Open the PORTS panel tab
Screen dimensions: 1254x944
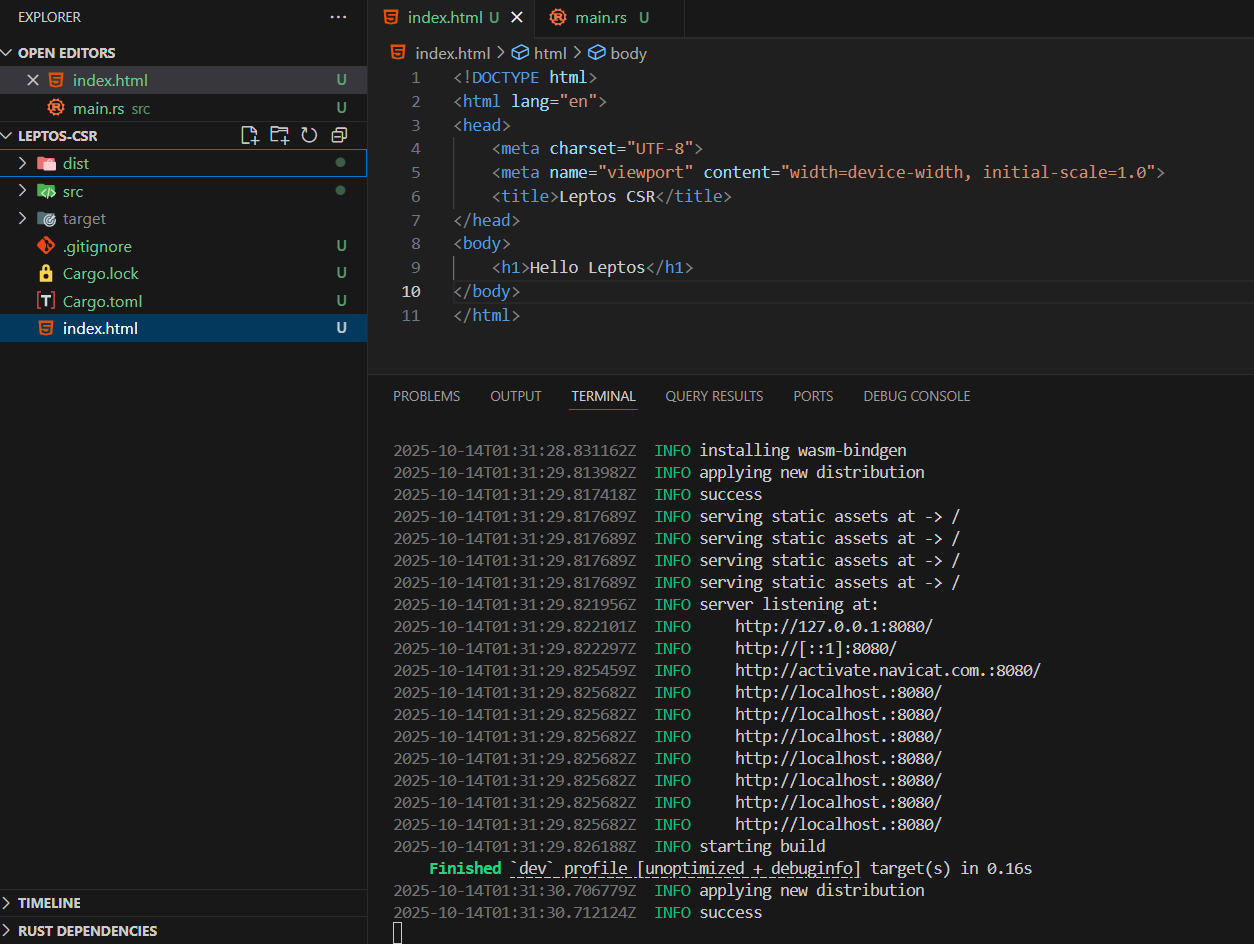click(813, 396)
